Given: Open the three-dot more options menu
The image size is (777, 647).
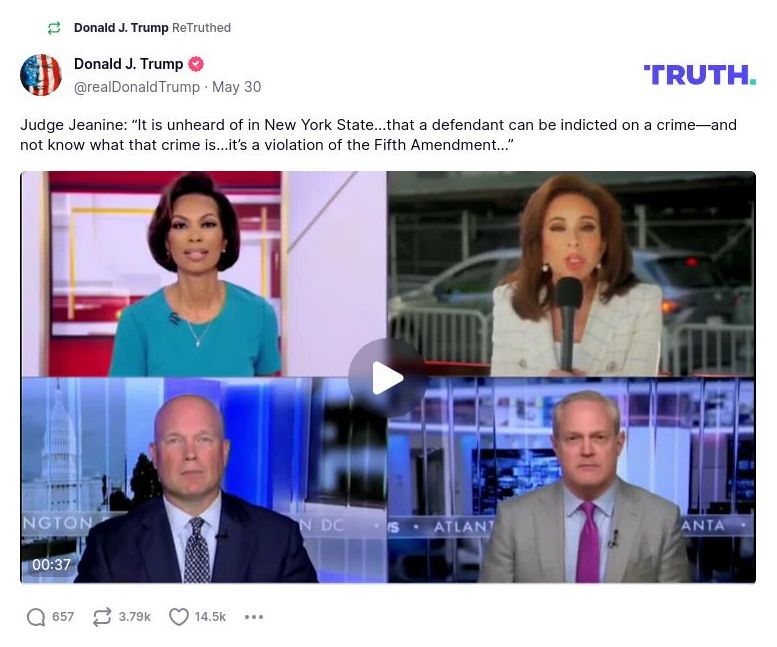Looking at the screenshot, I should tap(254, 617).
